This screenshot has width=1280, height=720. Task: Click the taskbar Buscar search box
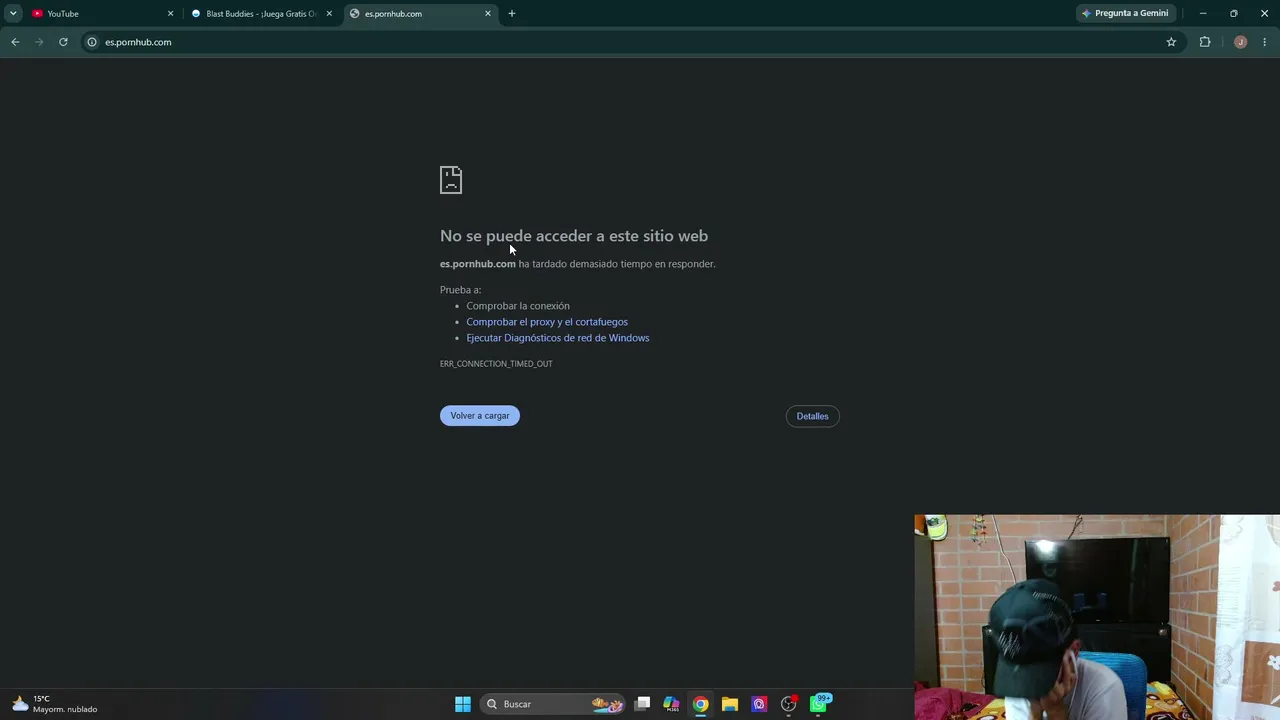[x=553, y=704]
